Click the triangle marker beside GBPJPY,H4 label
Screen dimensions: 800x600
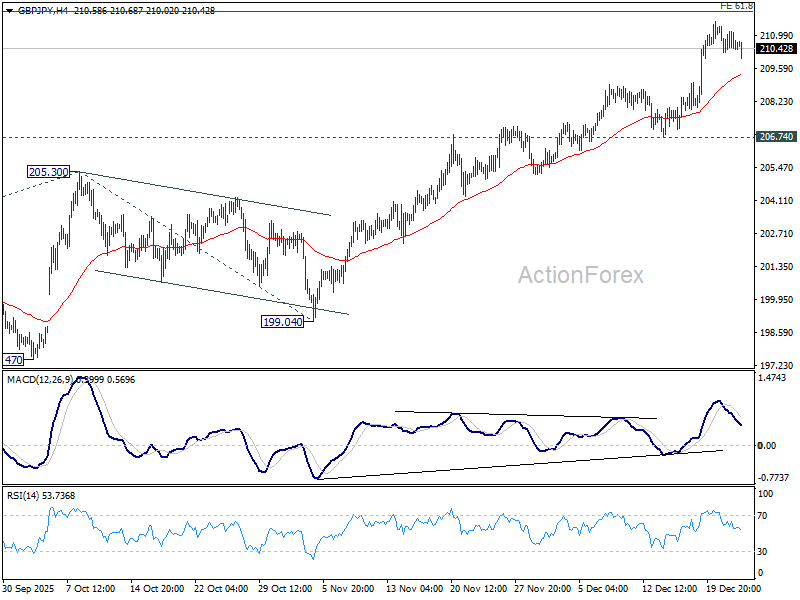[9, 9]
